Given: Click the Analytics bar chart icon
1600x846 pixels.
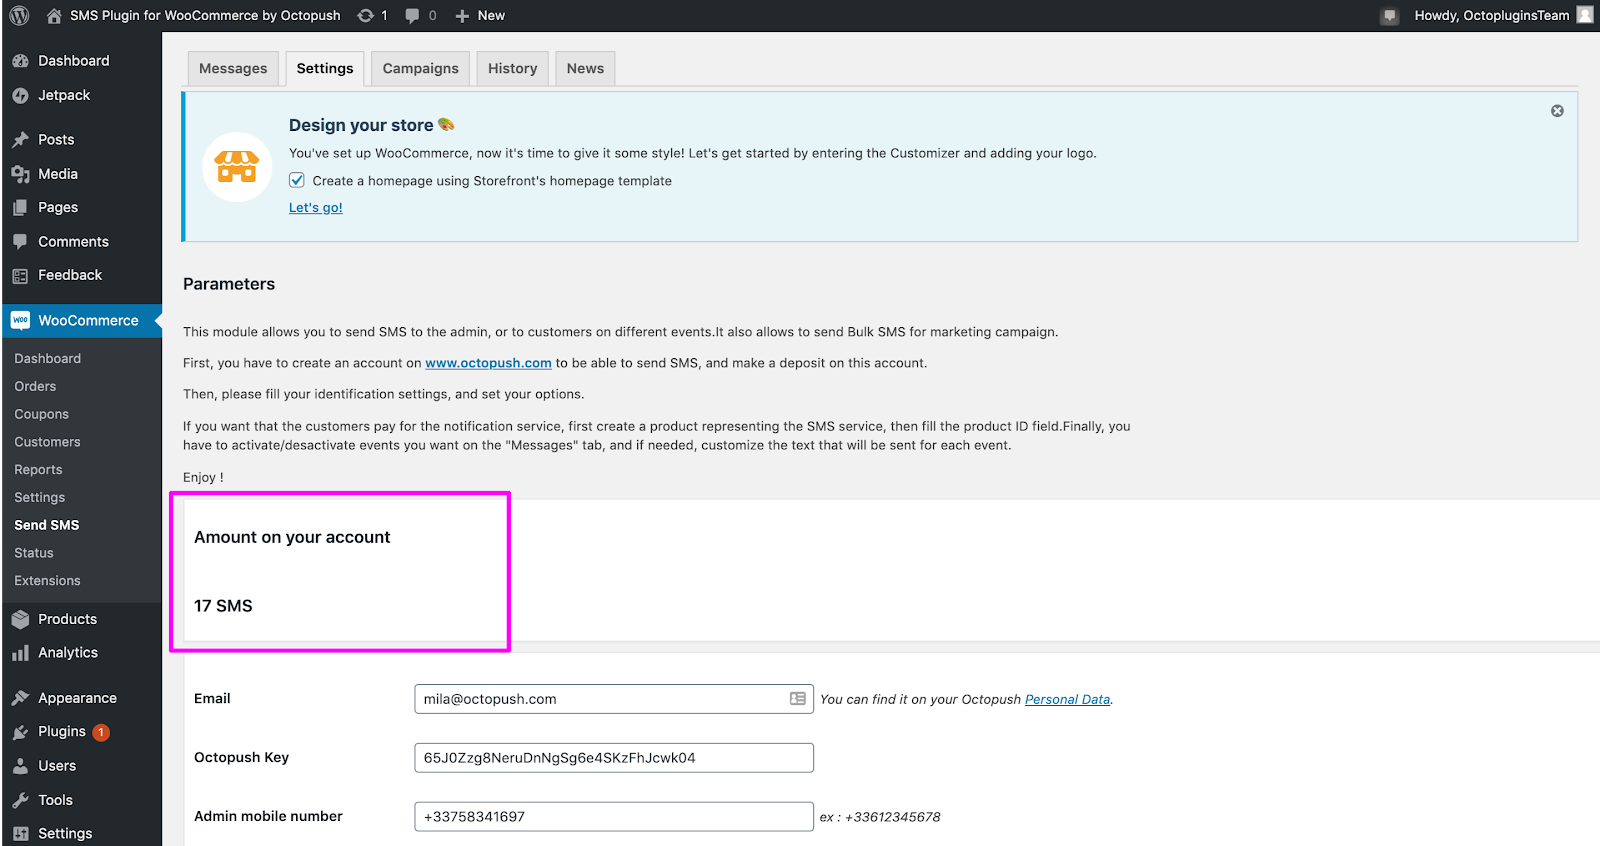Looking at the screenshot, I should click(x=20, y=653).
